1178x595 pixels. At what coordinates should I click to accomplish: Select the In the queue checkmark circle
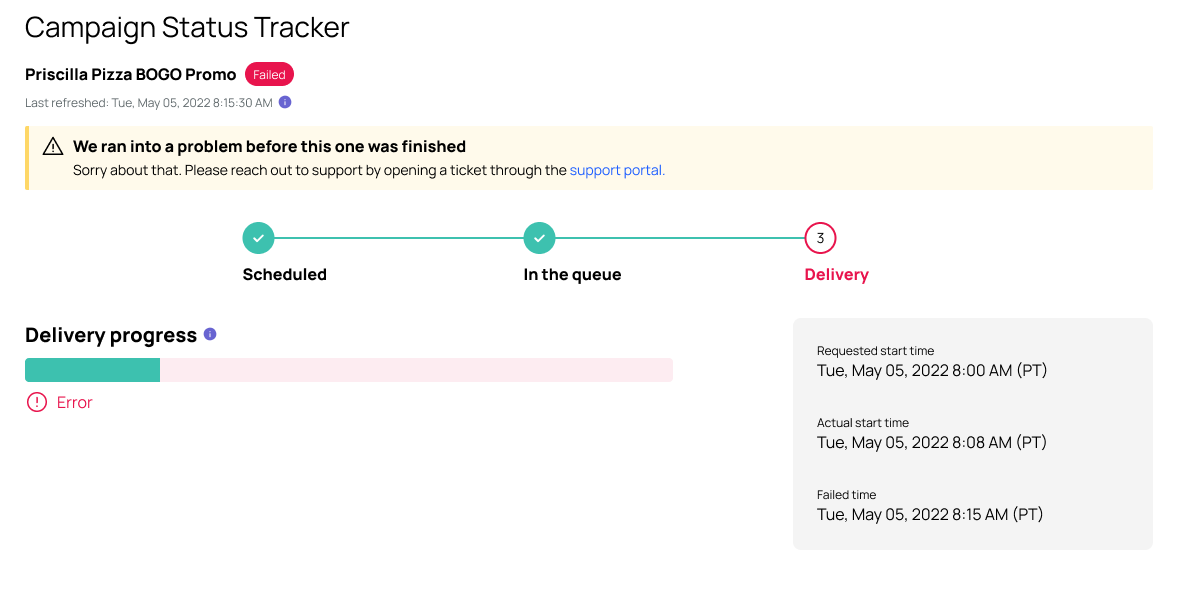(x=539, y=238)
